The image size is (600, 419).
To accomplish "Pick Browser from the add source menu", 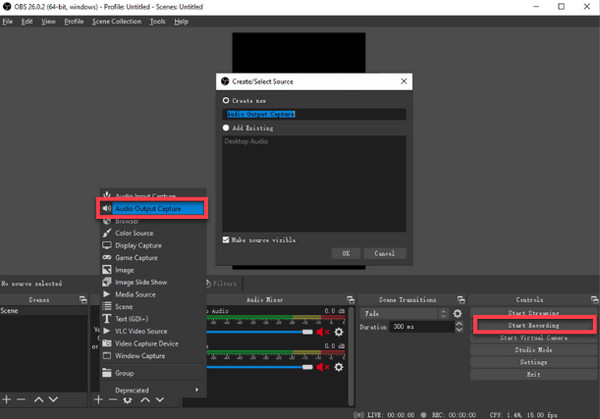I will tap(127, 221).
